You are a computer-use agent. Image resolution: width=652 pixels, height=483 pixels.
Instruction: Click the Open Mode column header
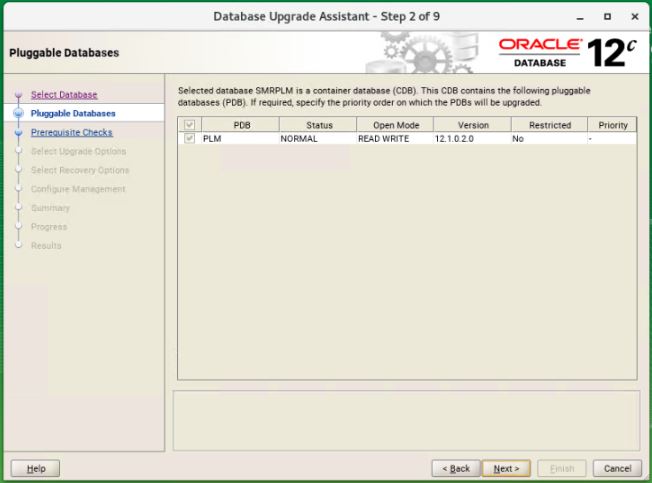tap(395, 125)
